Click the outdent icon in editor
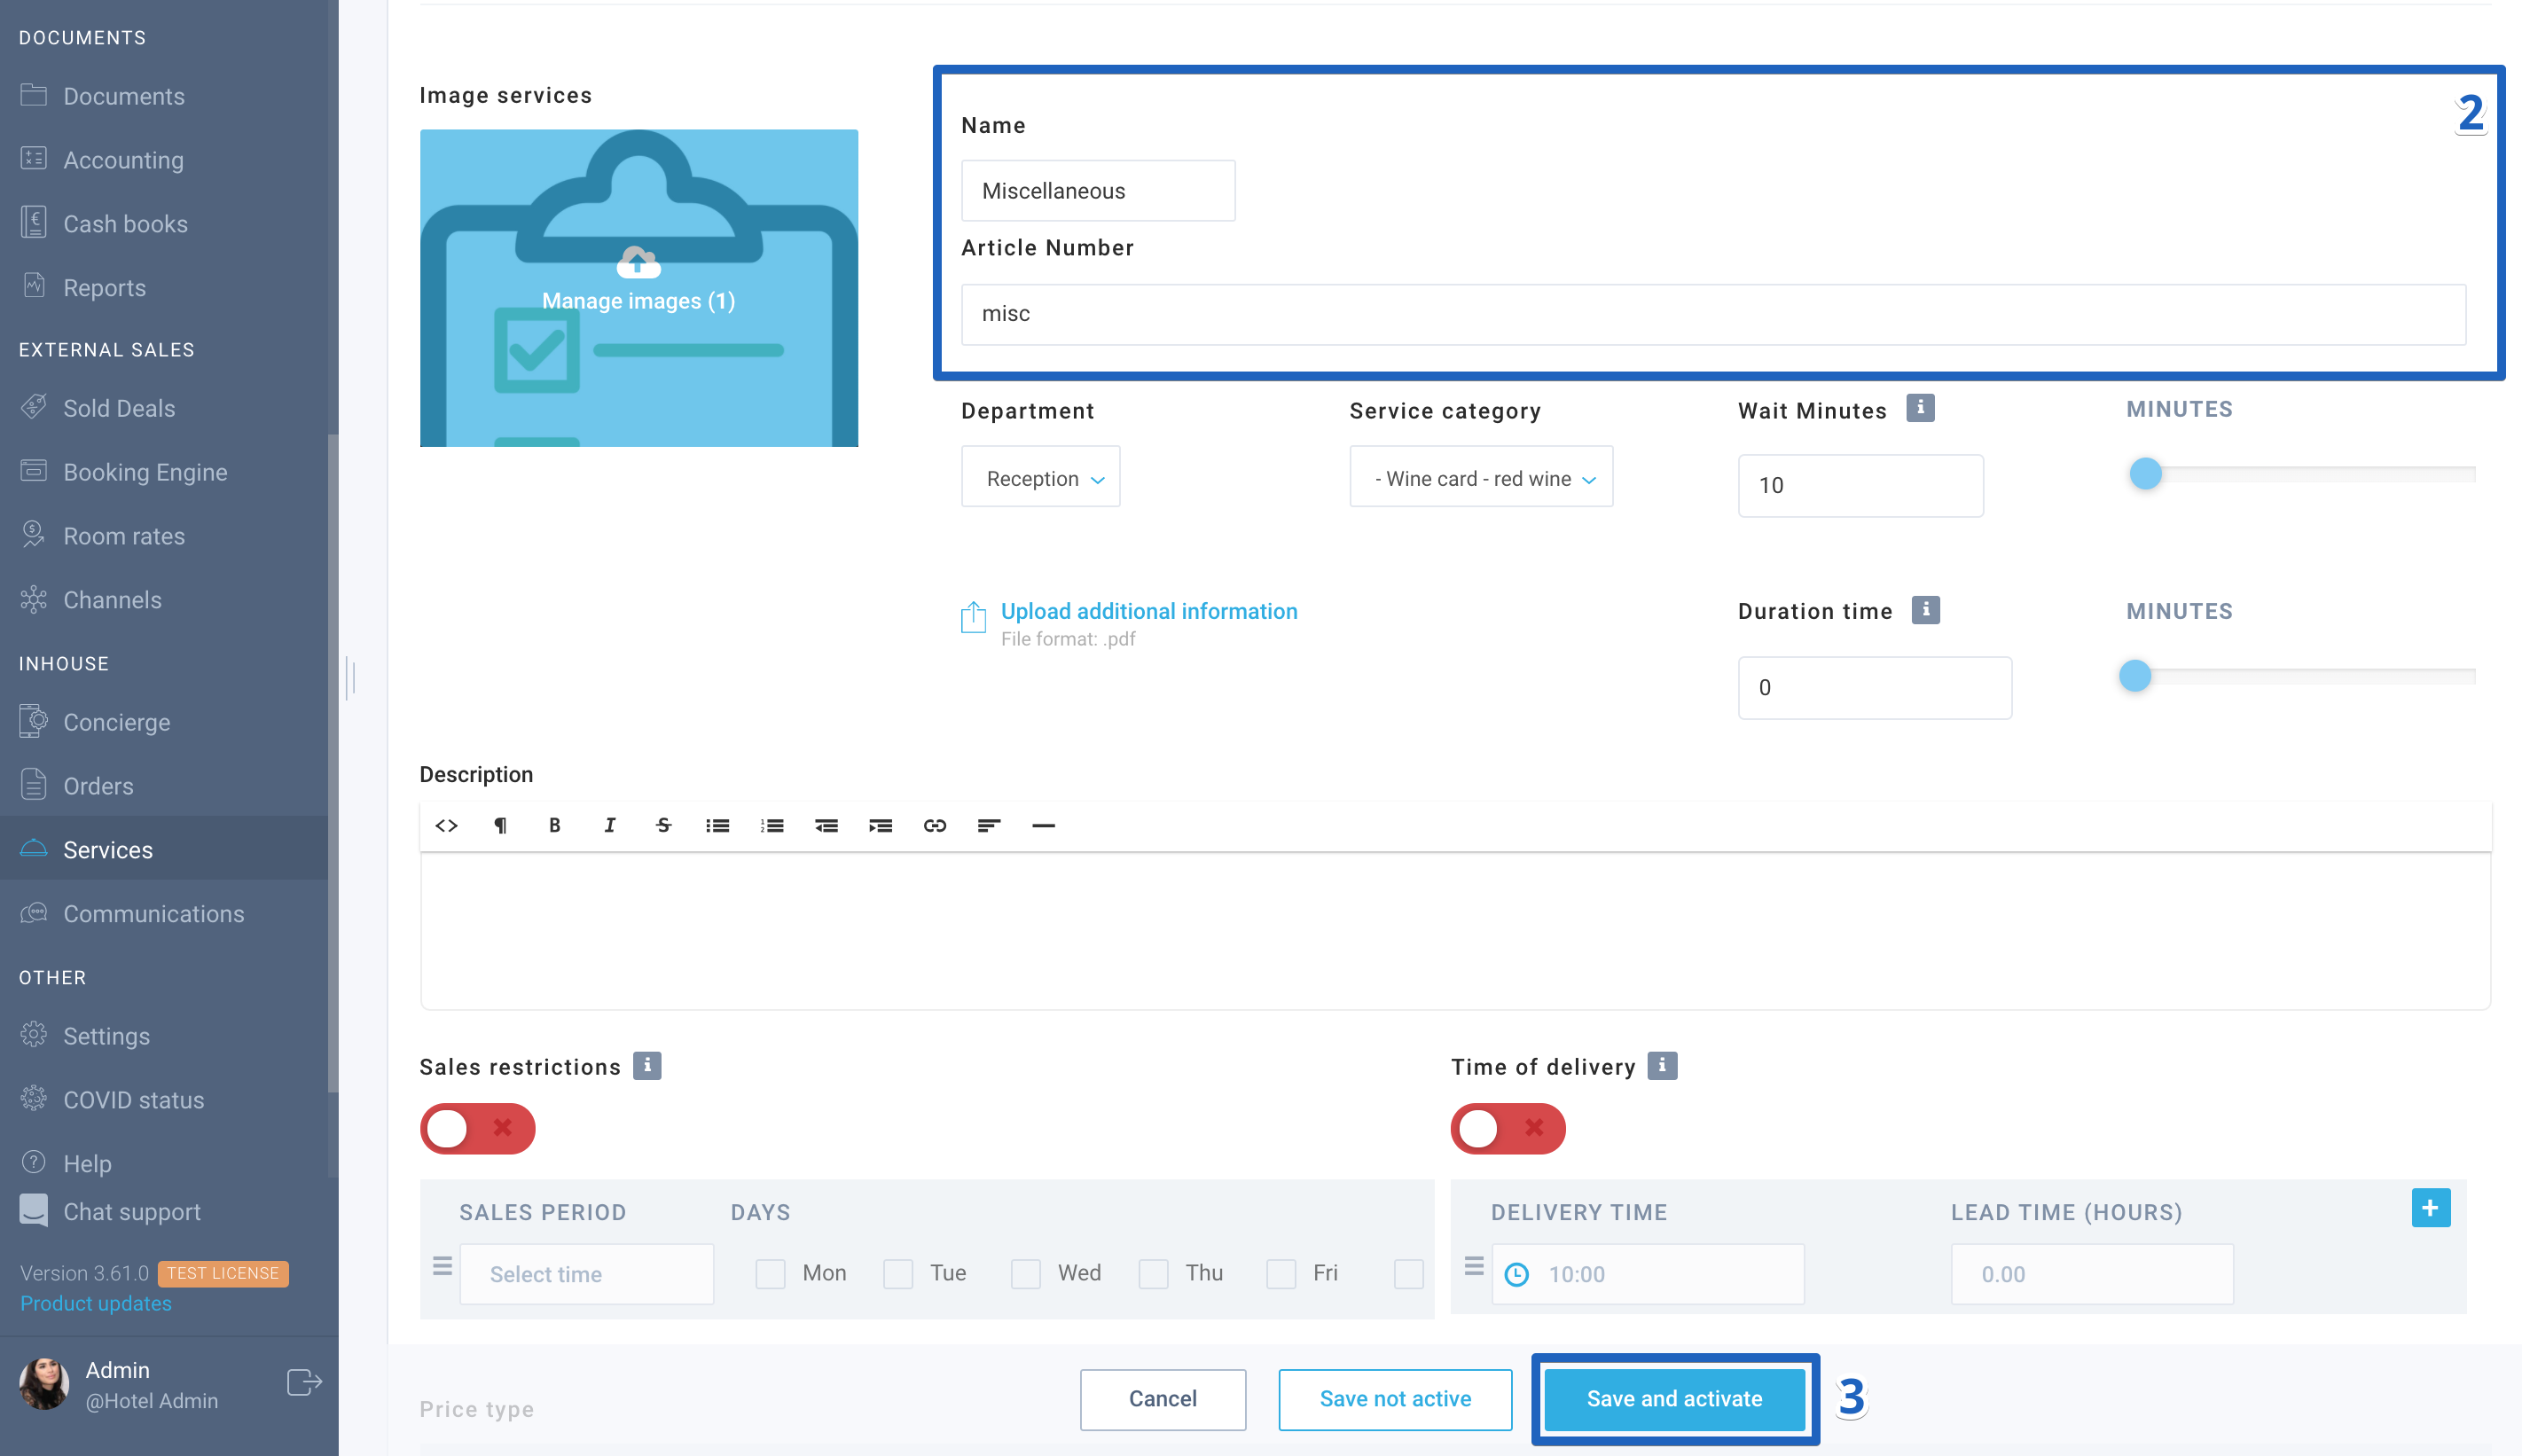The width and height of the screenshot is (2522, 1456). [826, 825]
